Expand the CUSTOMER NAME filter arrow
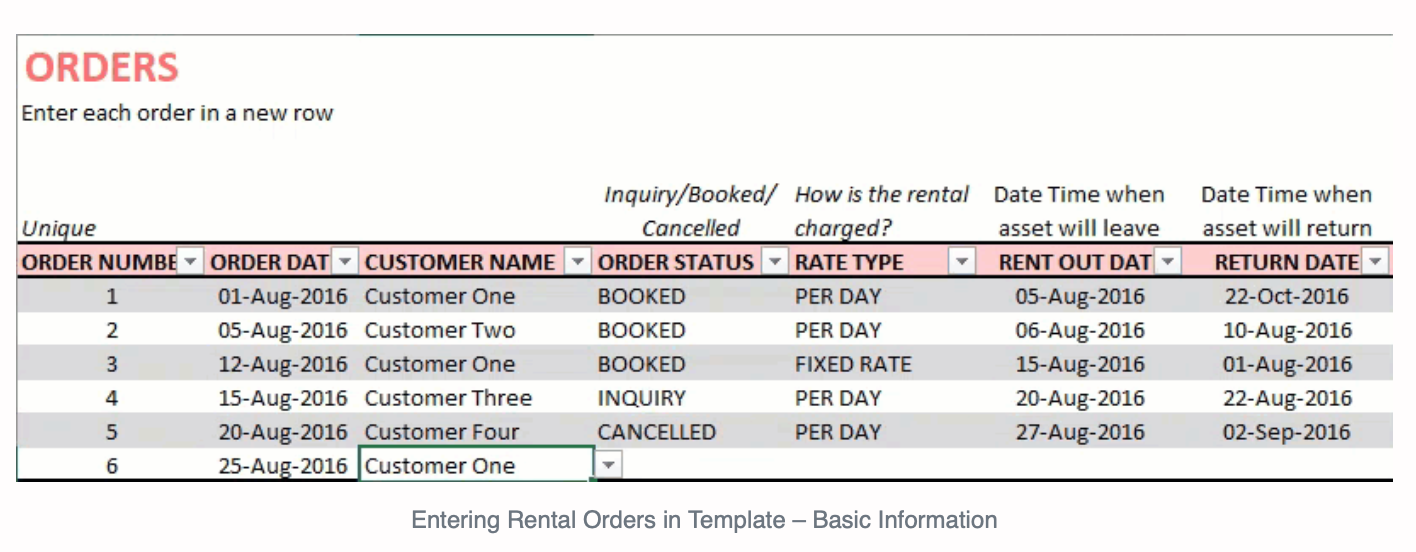Screen dimensions: 1416x552 click(577, 262)
